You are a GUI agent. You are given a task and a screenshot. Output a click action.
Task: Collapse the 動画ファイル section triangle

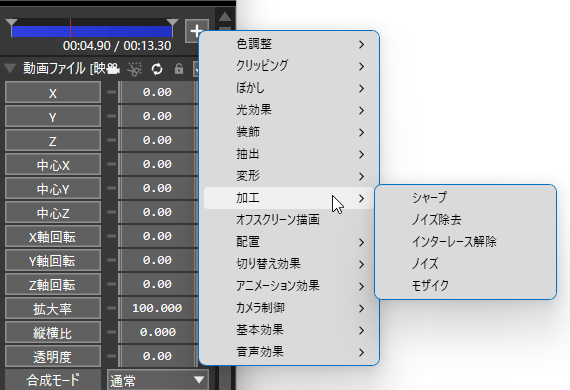tap(10, 68)
